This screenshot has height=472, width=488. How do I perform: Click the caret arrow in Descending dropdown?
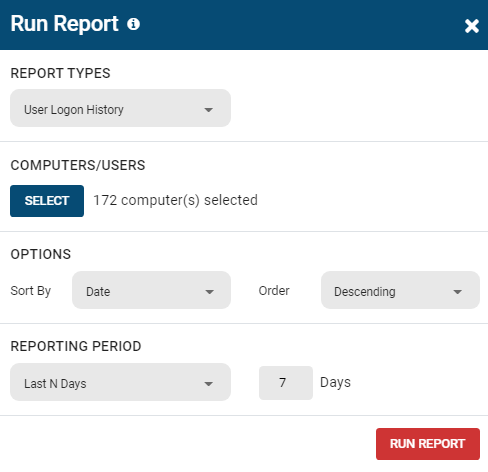(458, 292)
